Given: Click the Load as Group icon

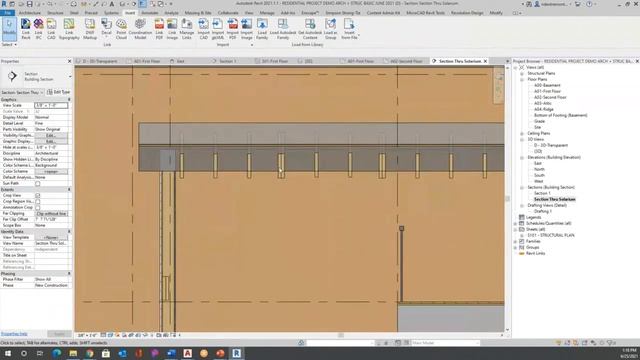Looking at the screenshot, I should 330,24.
